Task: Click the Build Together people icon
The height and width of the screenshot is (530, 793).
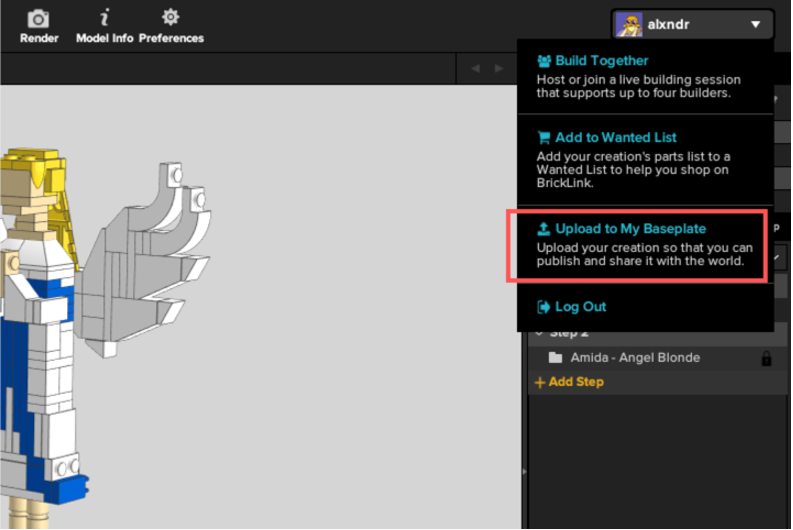Action: [x=544, y=61]
